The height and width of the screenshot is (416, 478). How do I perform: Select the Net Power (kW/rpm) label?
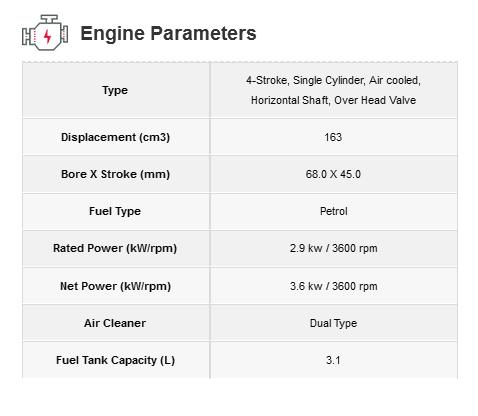115,286
